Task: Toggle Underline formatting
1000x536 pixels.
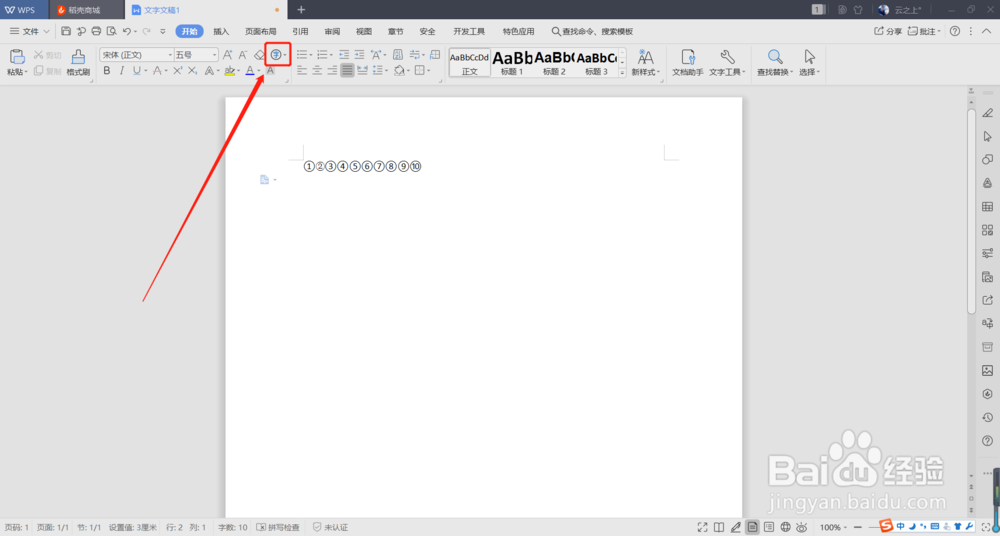Action: [x=136, y=70]
